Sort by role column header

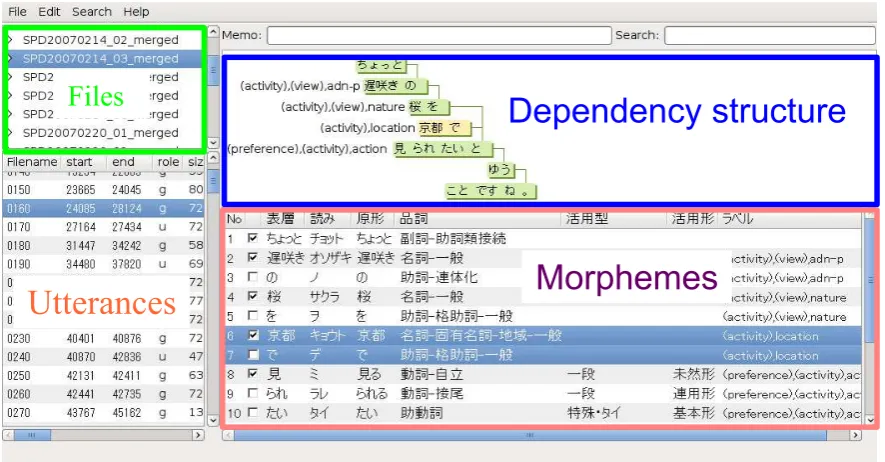[168, 162]
